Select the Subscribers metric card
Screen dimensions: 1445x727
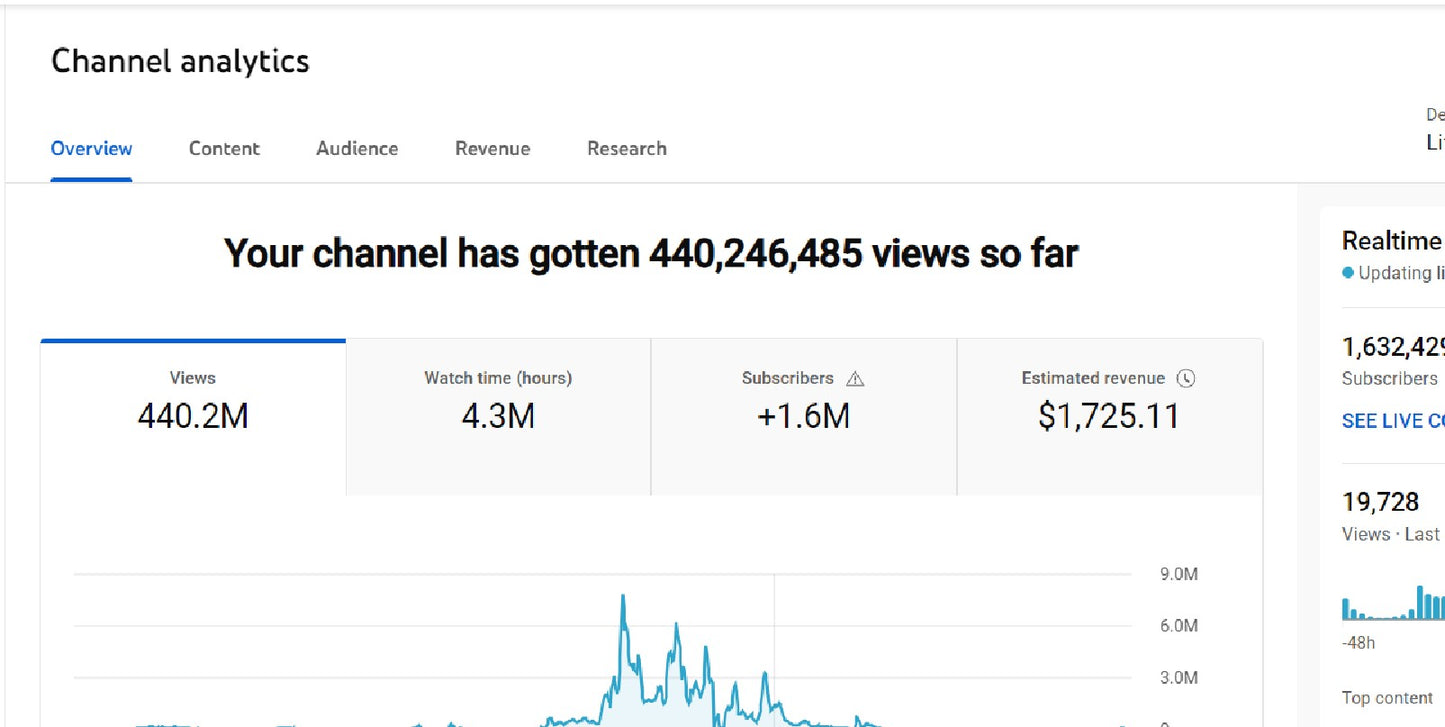803,415
